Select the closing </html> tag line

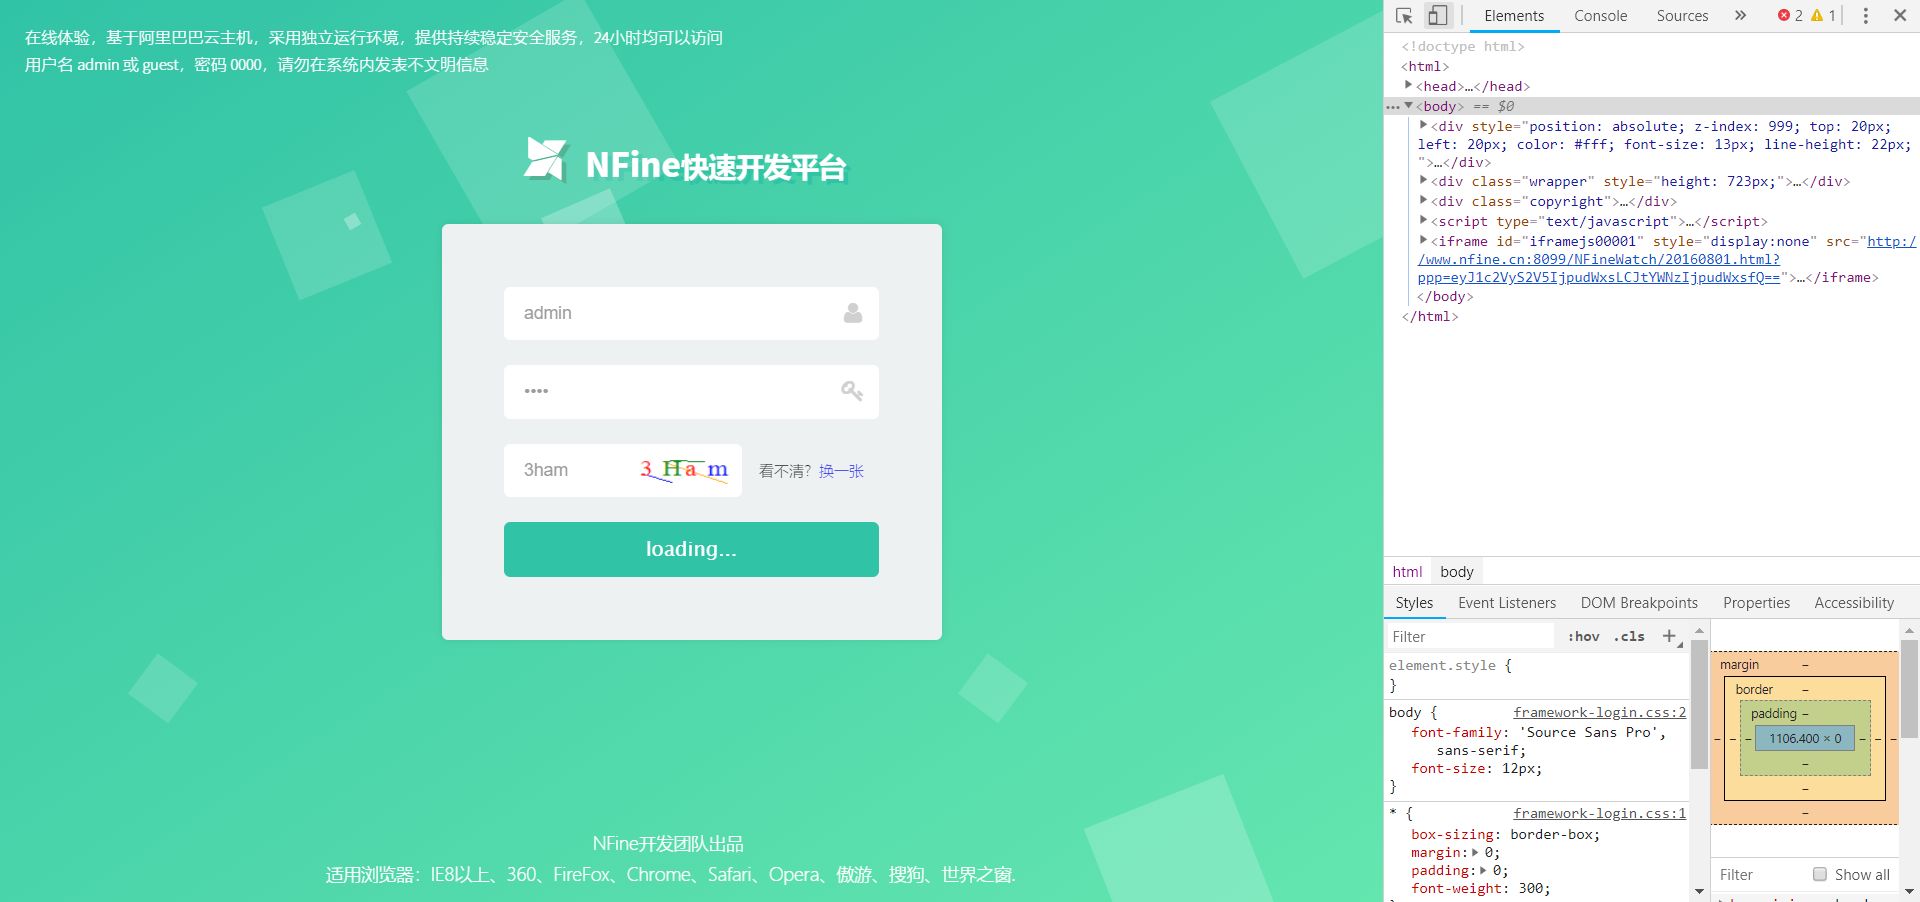pyautogui.click(x=1429, y=316)
